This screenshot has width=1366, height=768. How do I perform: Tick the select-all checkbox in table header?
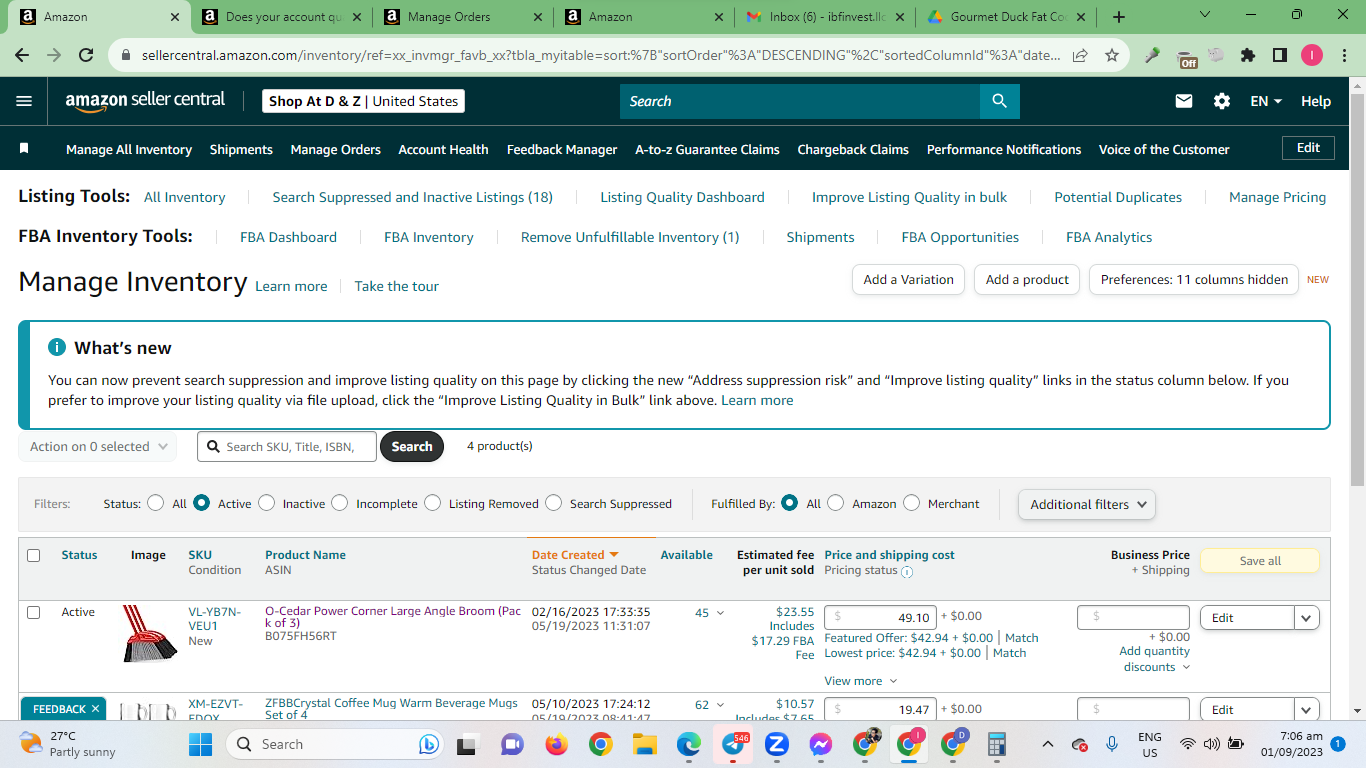tap(34, 555)
